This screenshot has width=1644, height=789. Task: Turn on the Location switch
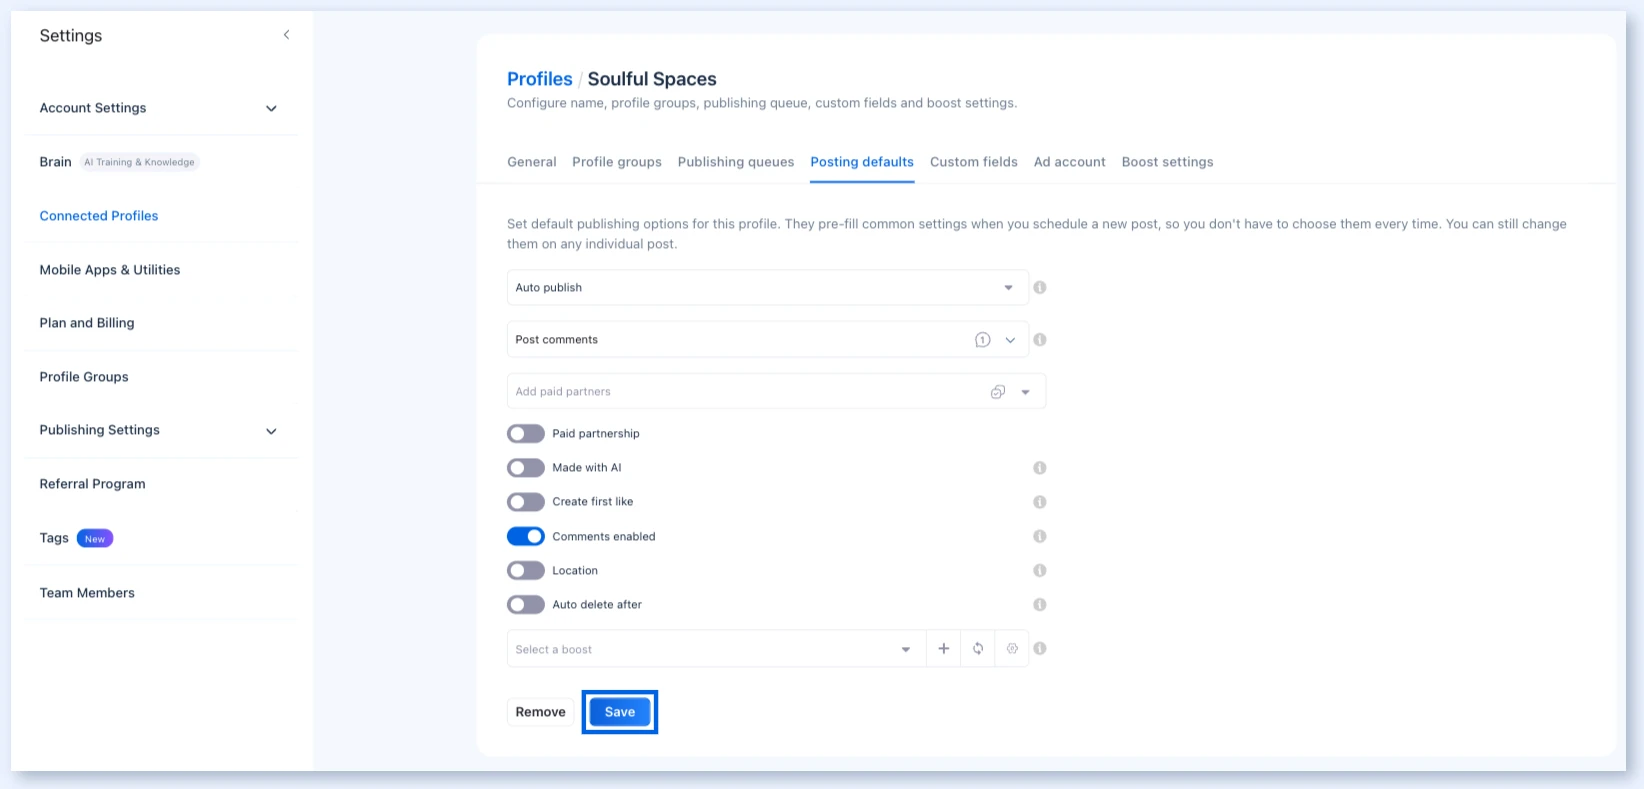[526, 571]
